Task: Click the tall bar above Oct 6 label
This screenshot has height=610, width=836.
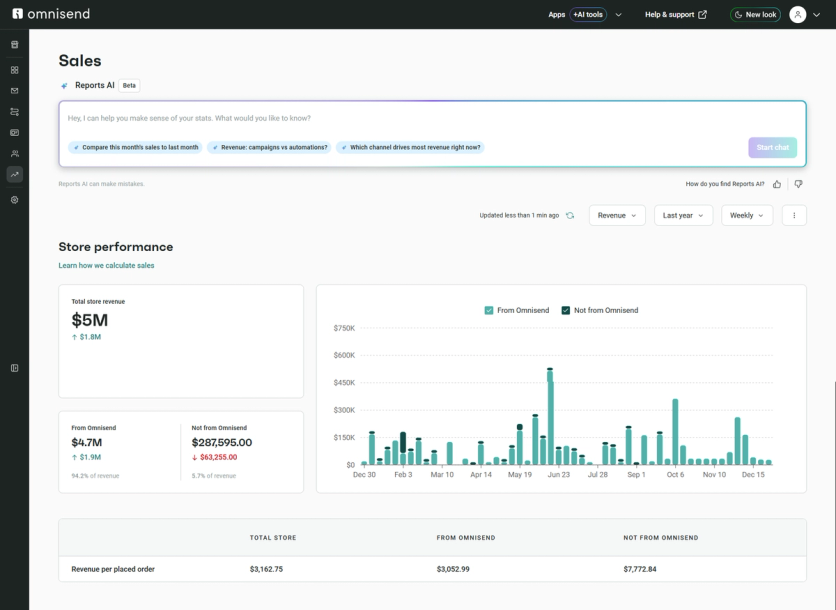Action: pos(675,432)
